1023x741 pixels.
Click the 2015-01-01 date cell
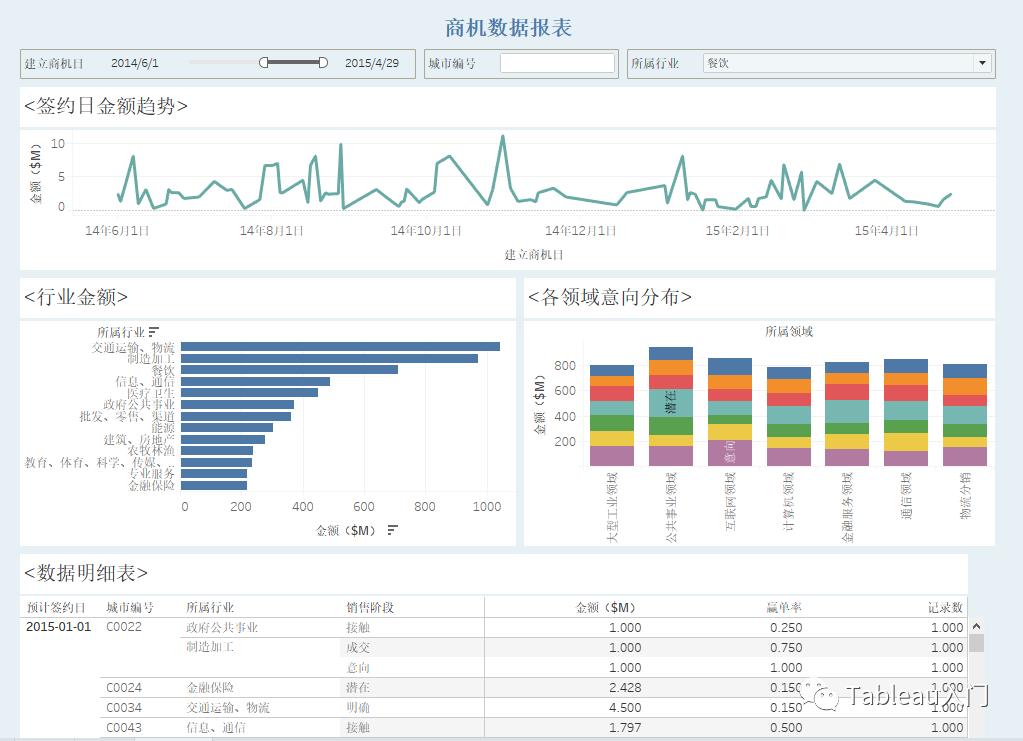[x=59, y=627]
